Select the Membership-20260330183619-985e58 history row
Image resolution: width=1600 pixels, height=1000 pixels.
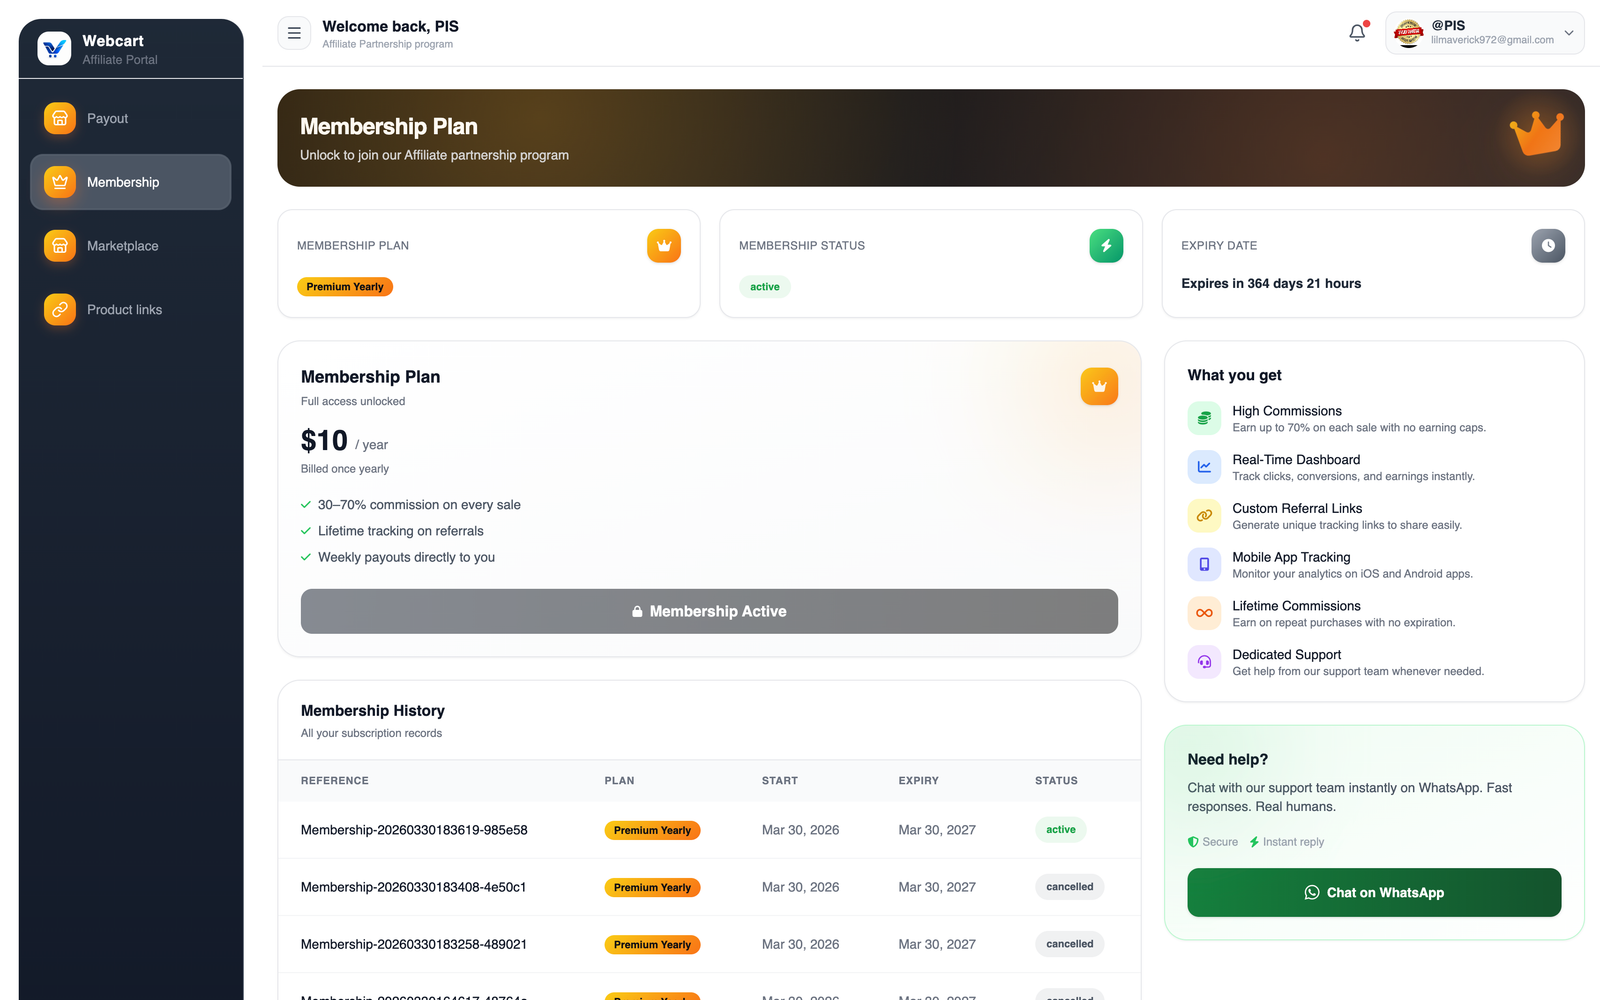[414, 830]
